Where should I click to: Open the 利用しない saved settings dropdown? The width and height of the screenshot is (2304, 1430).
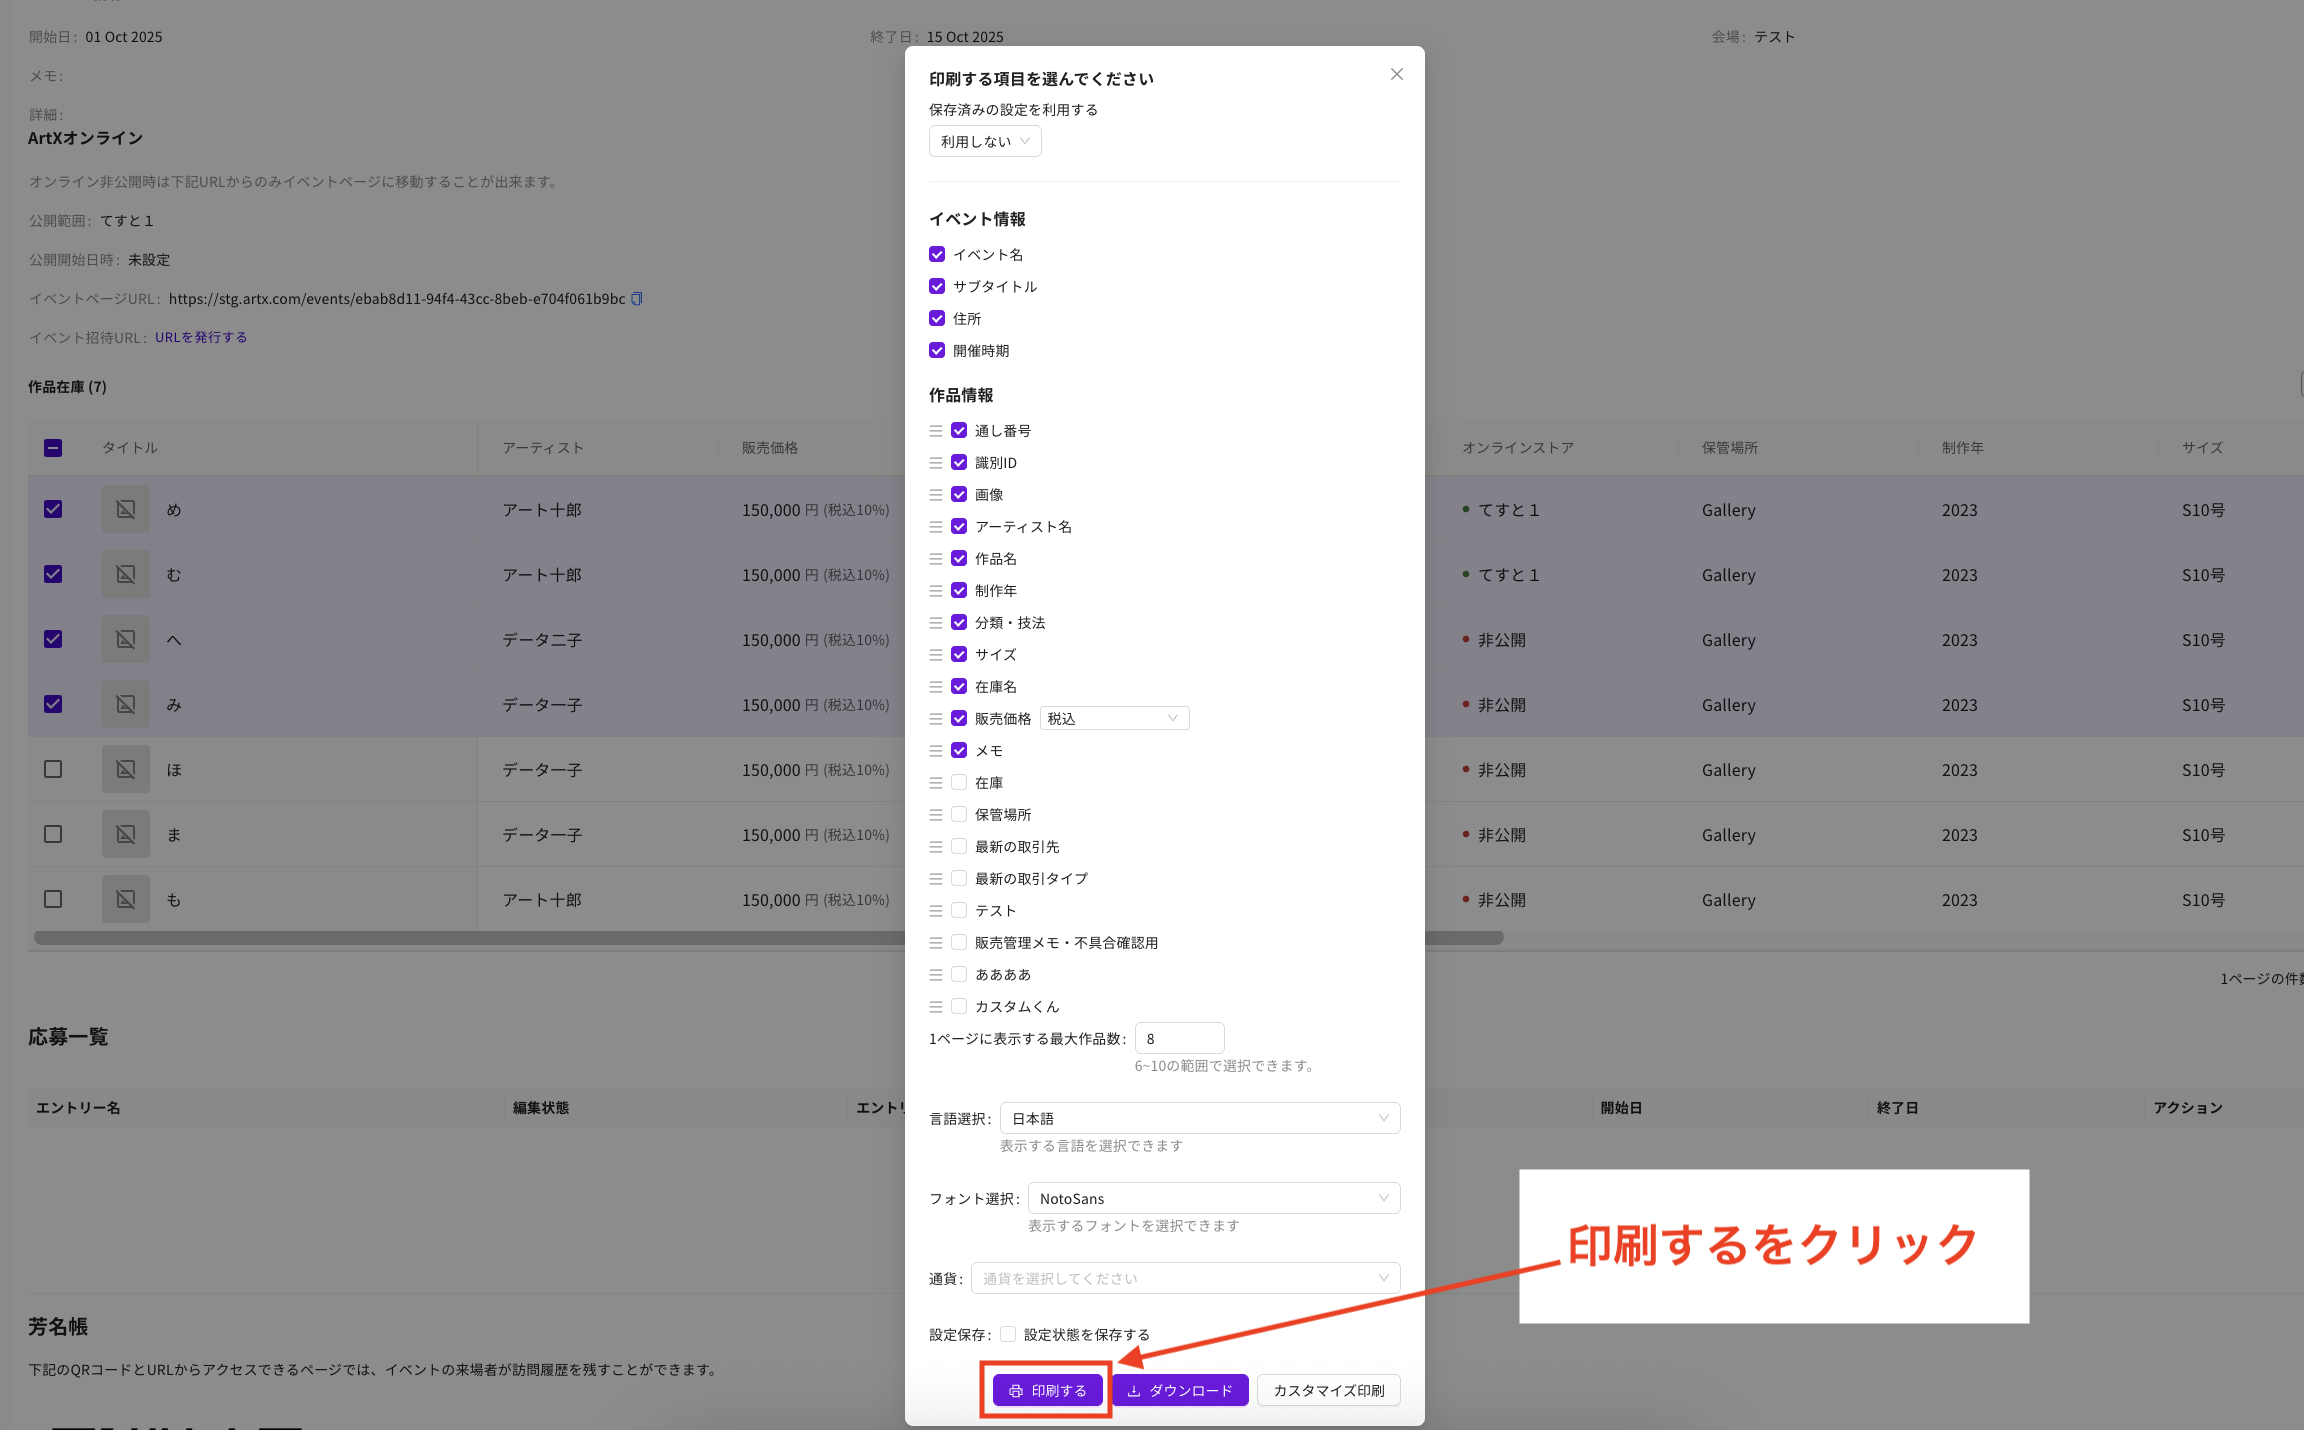pos(985,142)
